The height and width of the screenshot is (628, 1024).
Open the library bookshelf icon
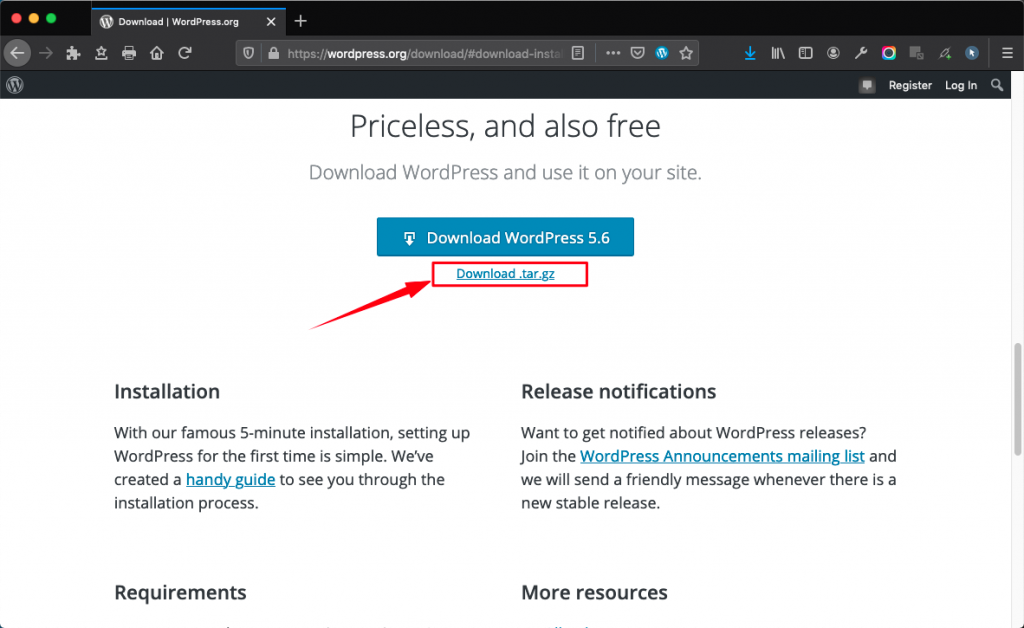[x=778, y=54]
